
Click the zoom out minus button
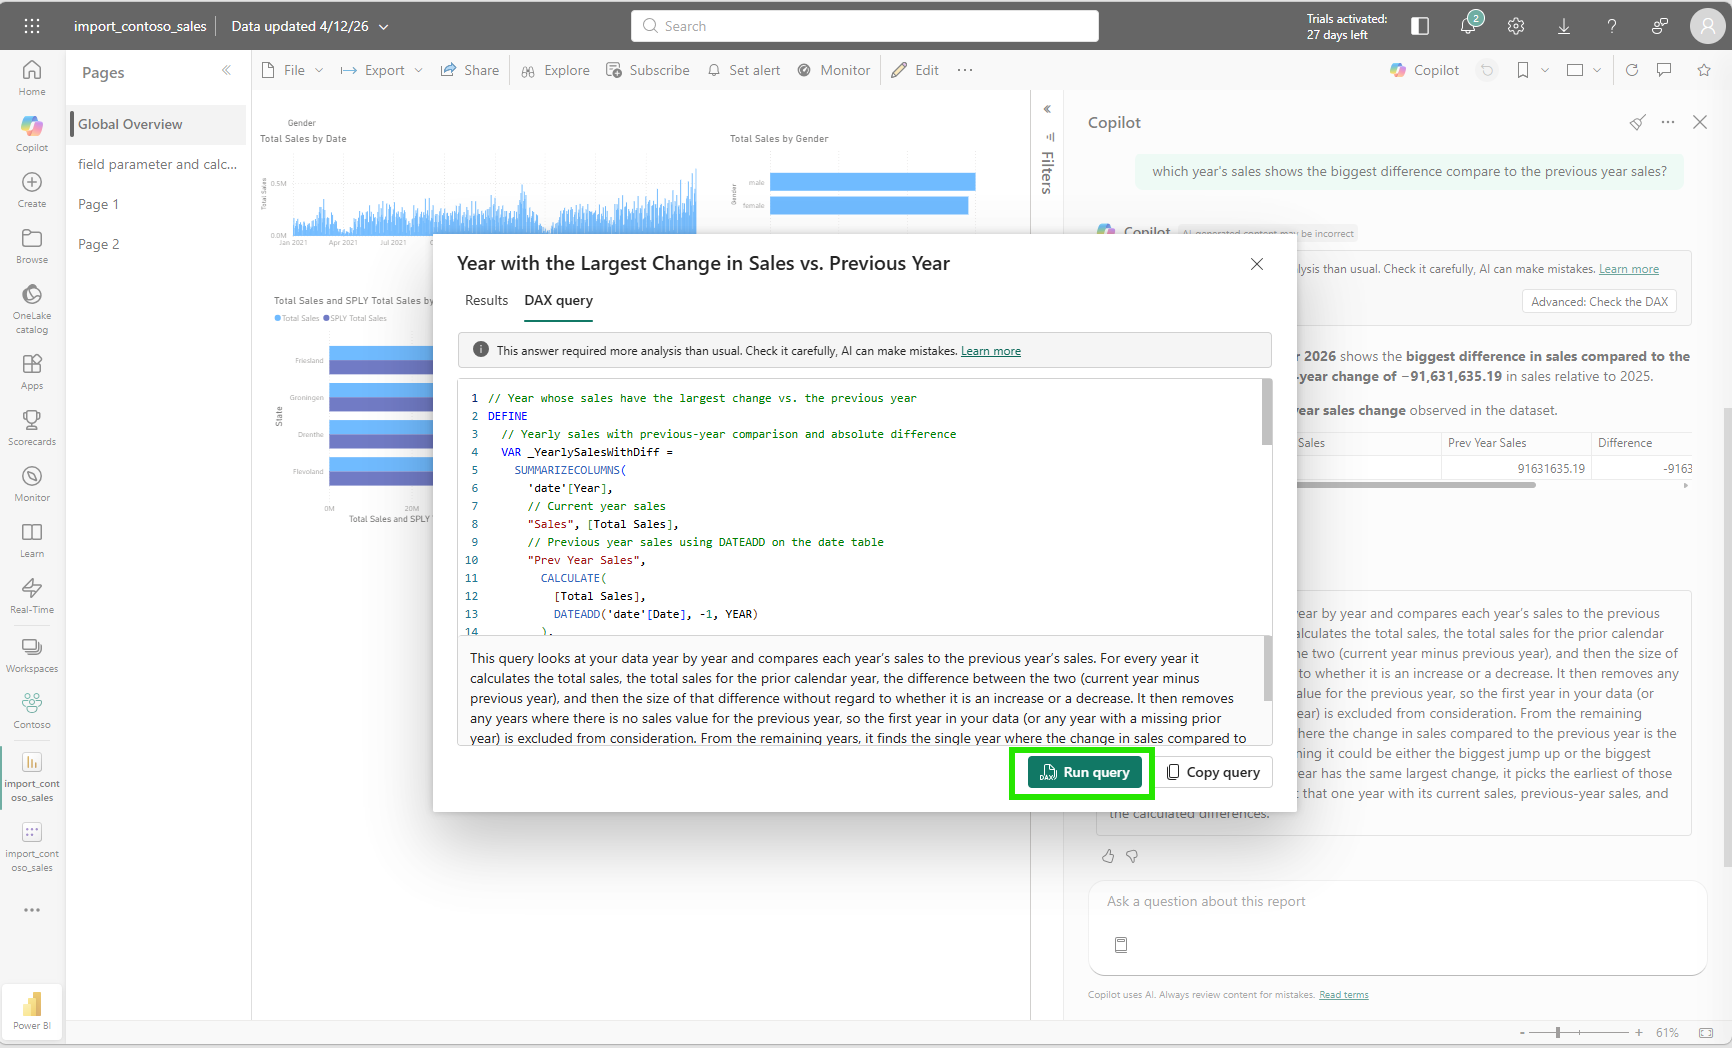[x=1523, y=1032]
